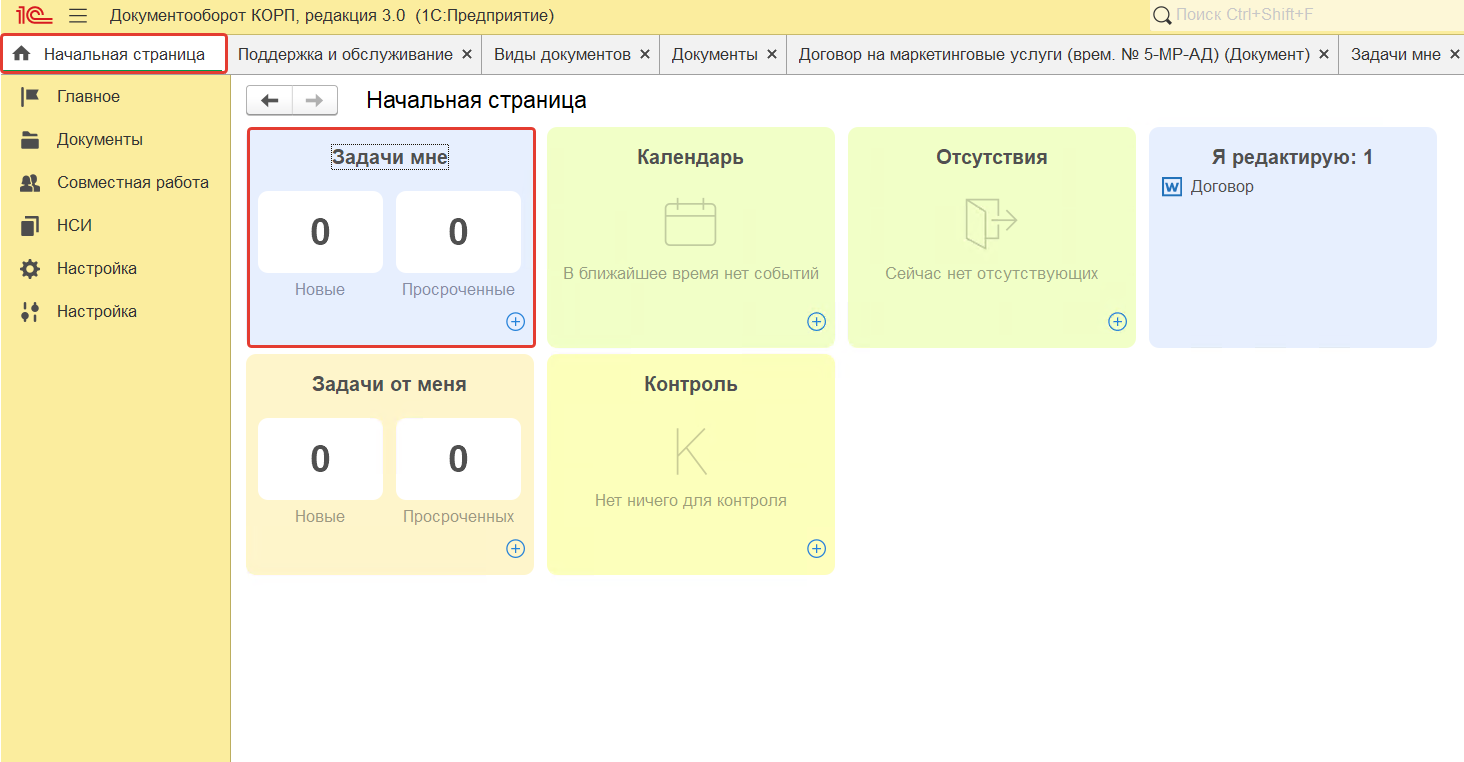The image size is (1464, 762).
Task: Open the hamburger main menu icon
Action: pos(78,16)
